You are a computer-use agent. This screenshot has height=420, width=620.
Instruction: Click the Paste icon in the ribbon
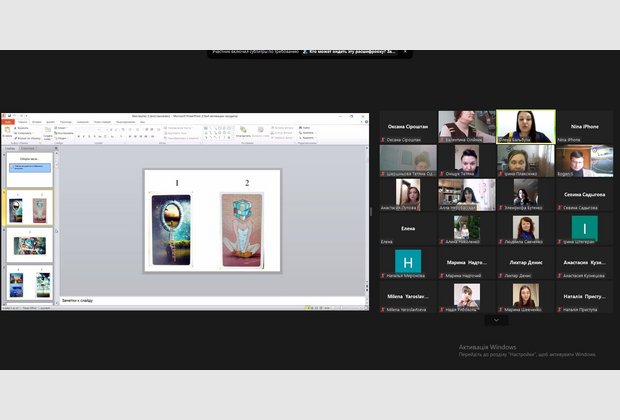point(7,130)
